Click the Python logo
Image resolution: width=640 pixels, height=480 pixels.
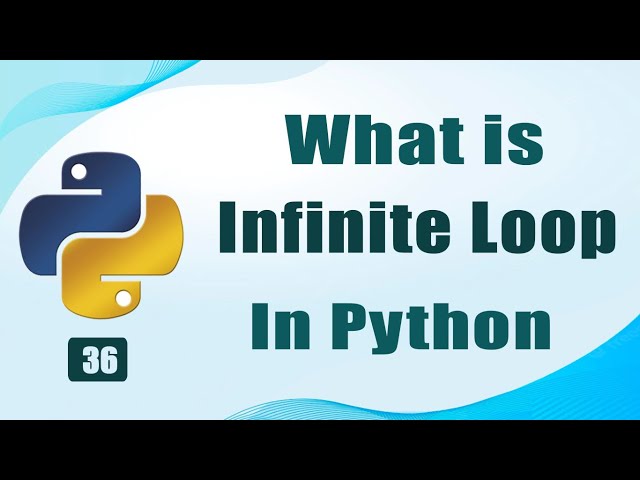click(x=101, y=236)
